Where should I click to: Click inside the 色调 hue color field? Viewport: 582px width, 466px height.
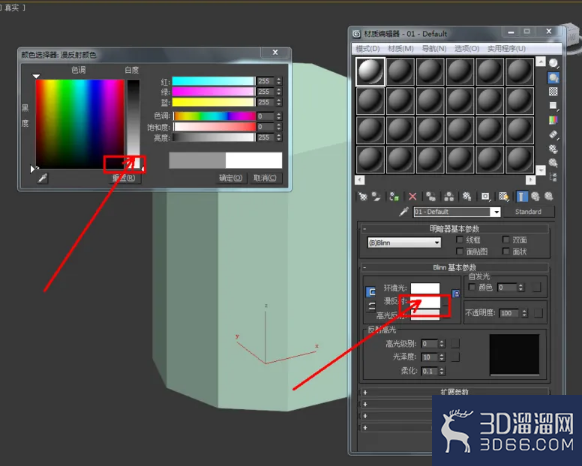point(80,124)
